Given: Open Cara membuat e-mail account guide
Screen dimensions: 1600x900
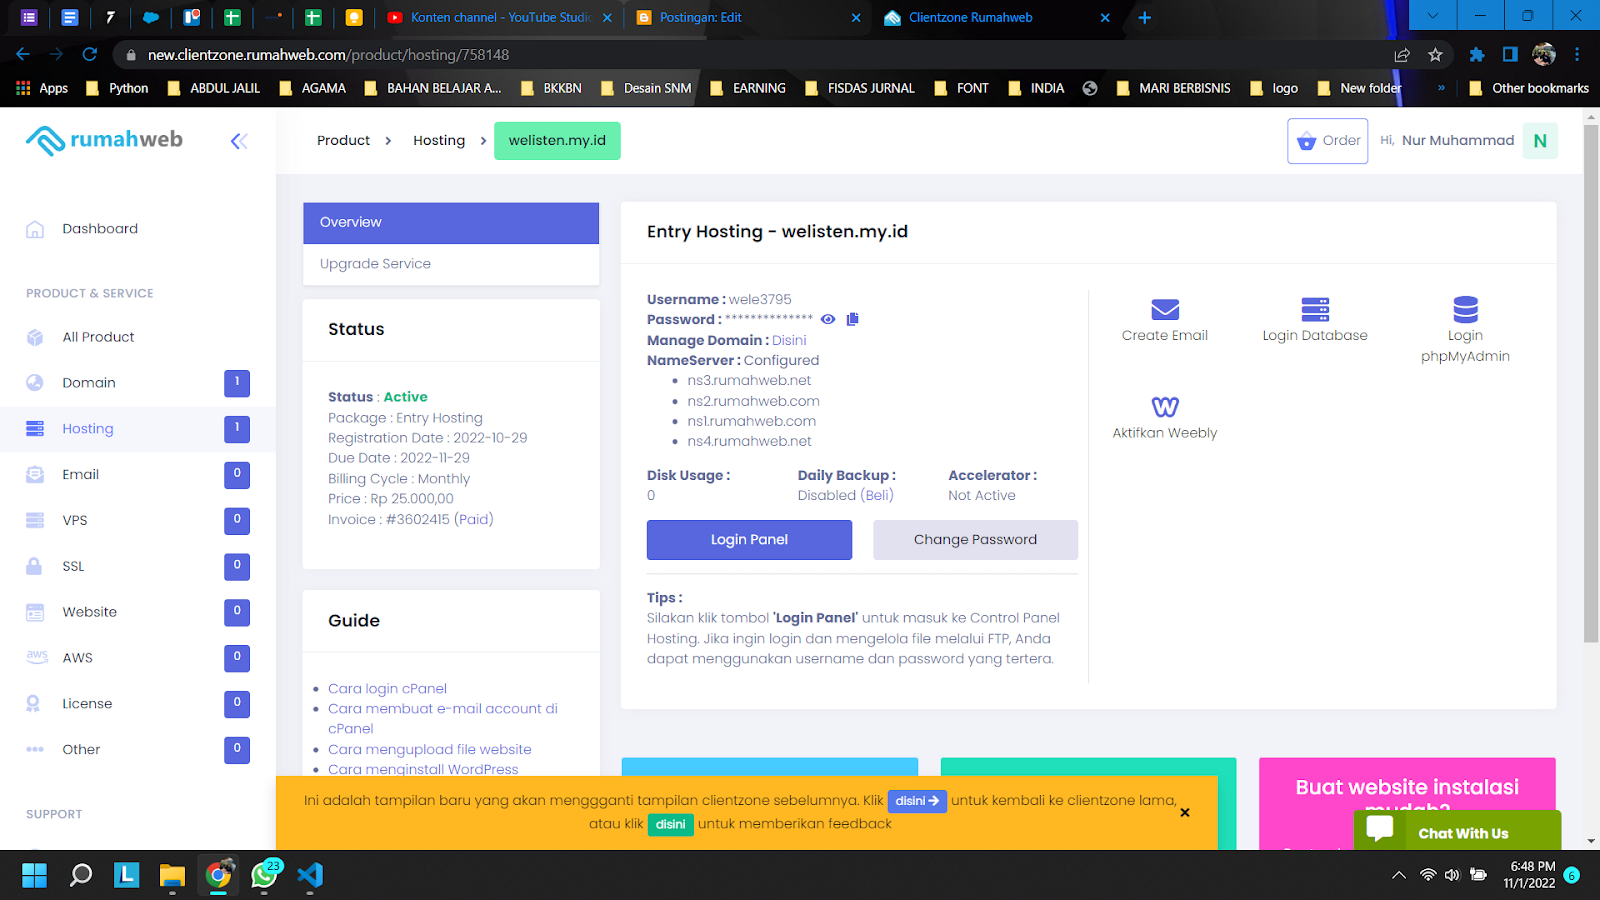Looking at the screenshot, I should click(443, 719).
